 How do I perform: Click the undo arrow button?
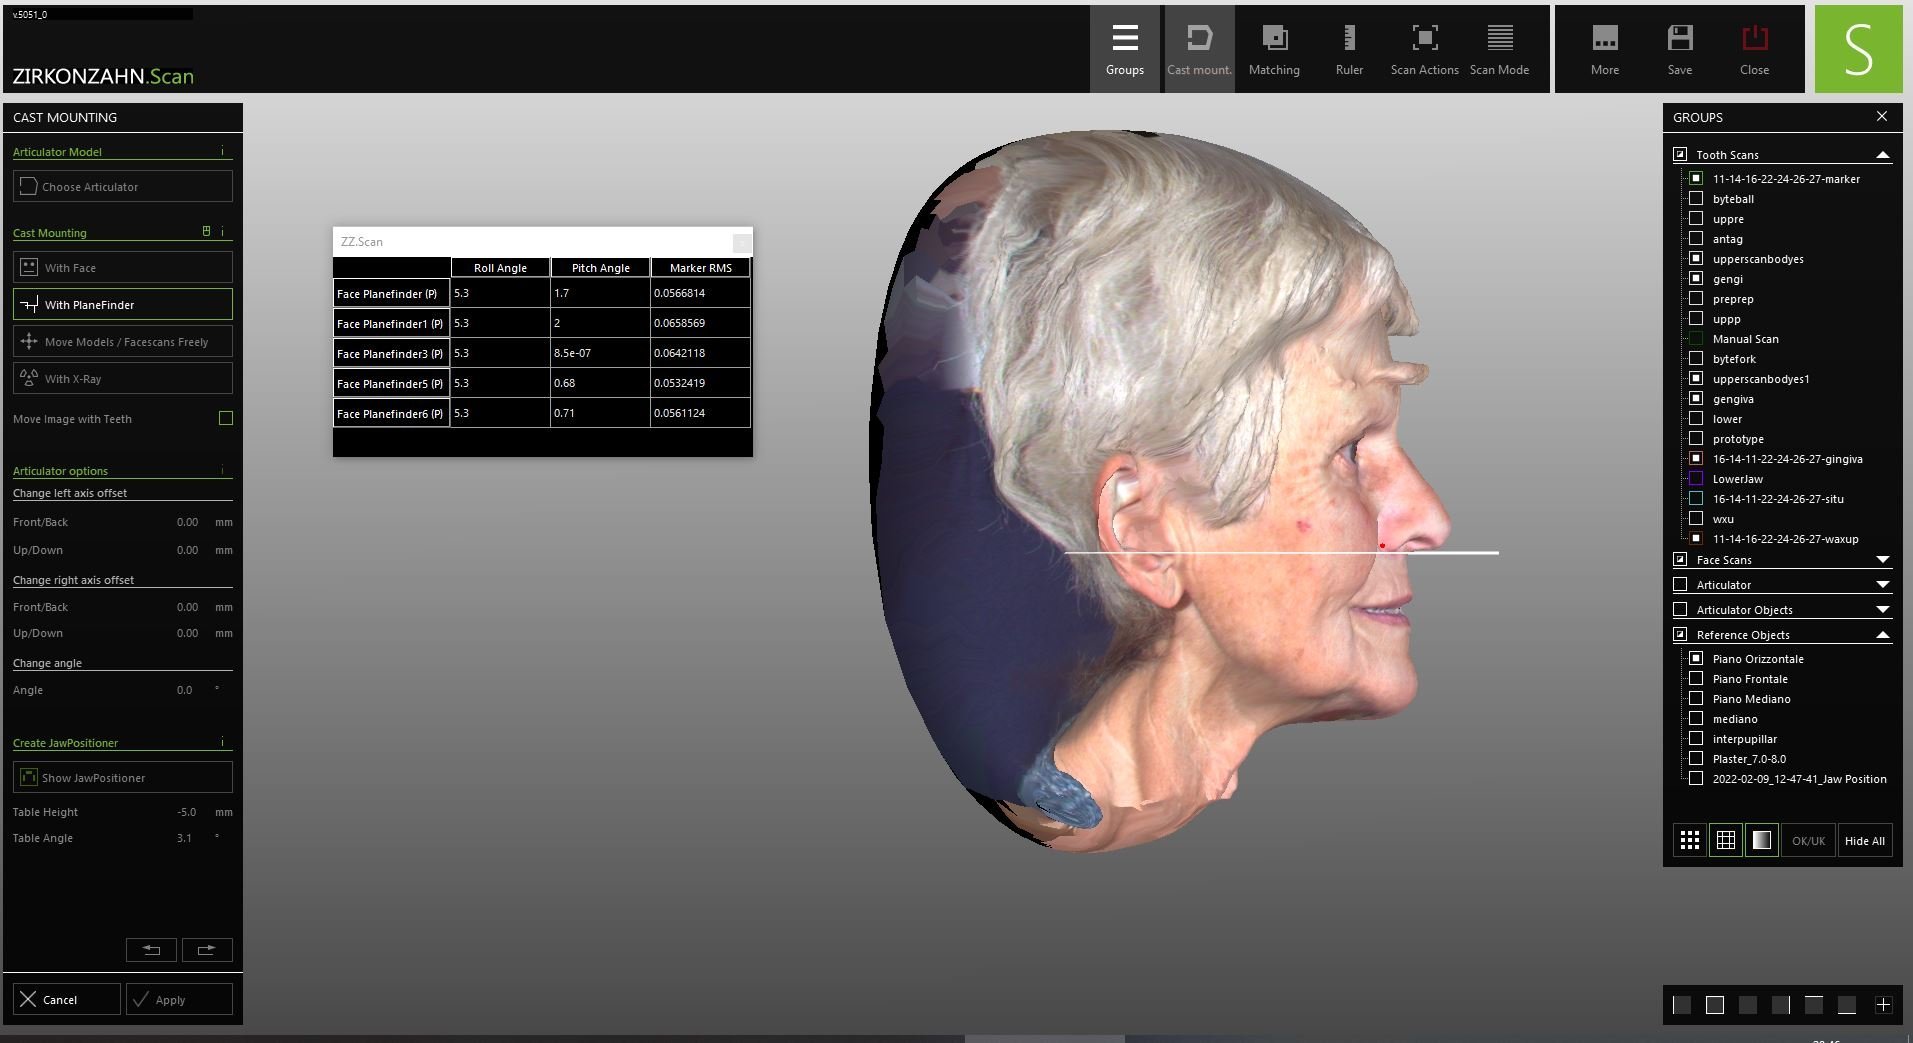pyautogui.click(x=151, y=950)
